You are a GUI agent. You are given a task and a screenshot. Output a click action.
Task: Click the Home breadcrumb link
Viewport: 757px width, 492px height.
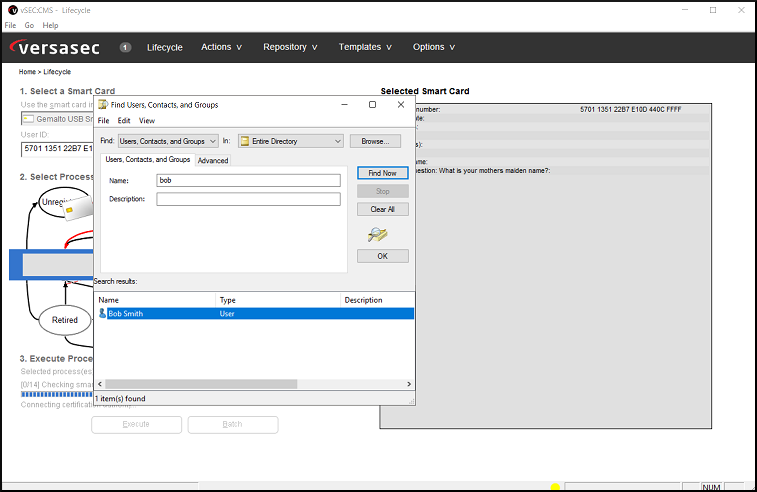click(x=27, y=71)
